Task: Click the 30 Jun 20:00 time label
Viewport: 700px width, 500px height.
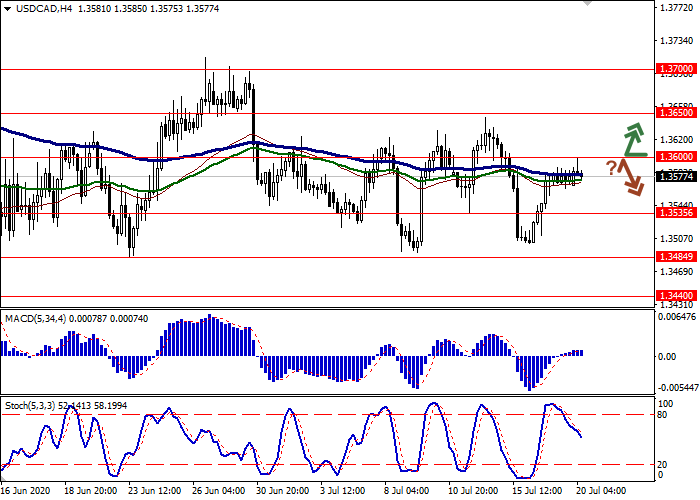Action: [x=282, y=491]
